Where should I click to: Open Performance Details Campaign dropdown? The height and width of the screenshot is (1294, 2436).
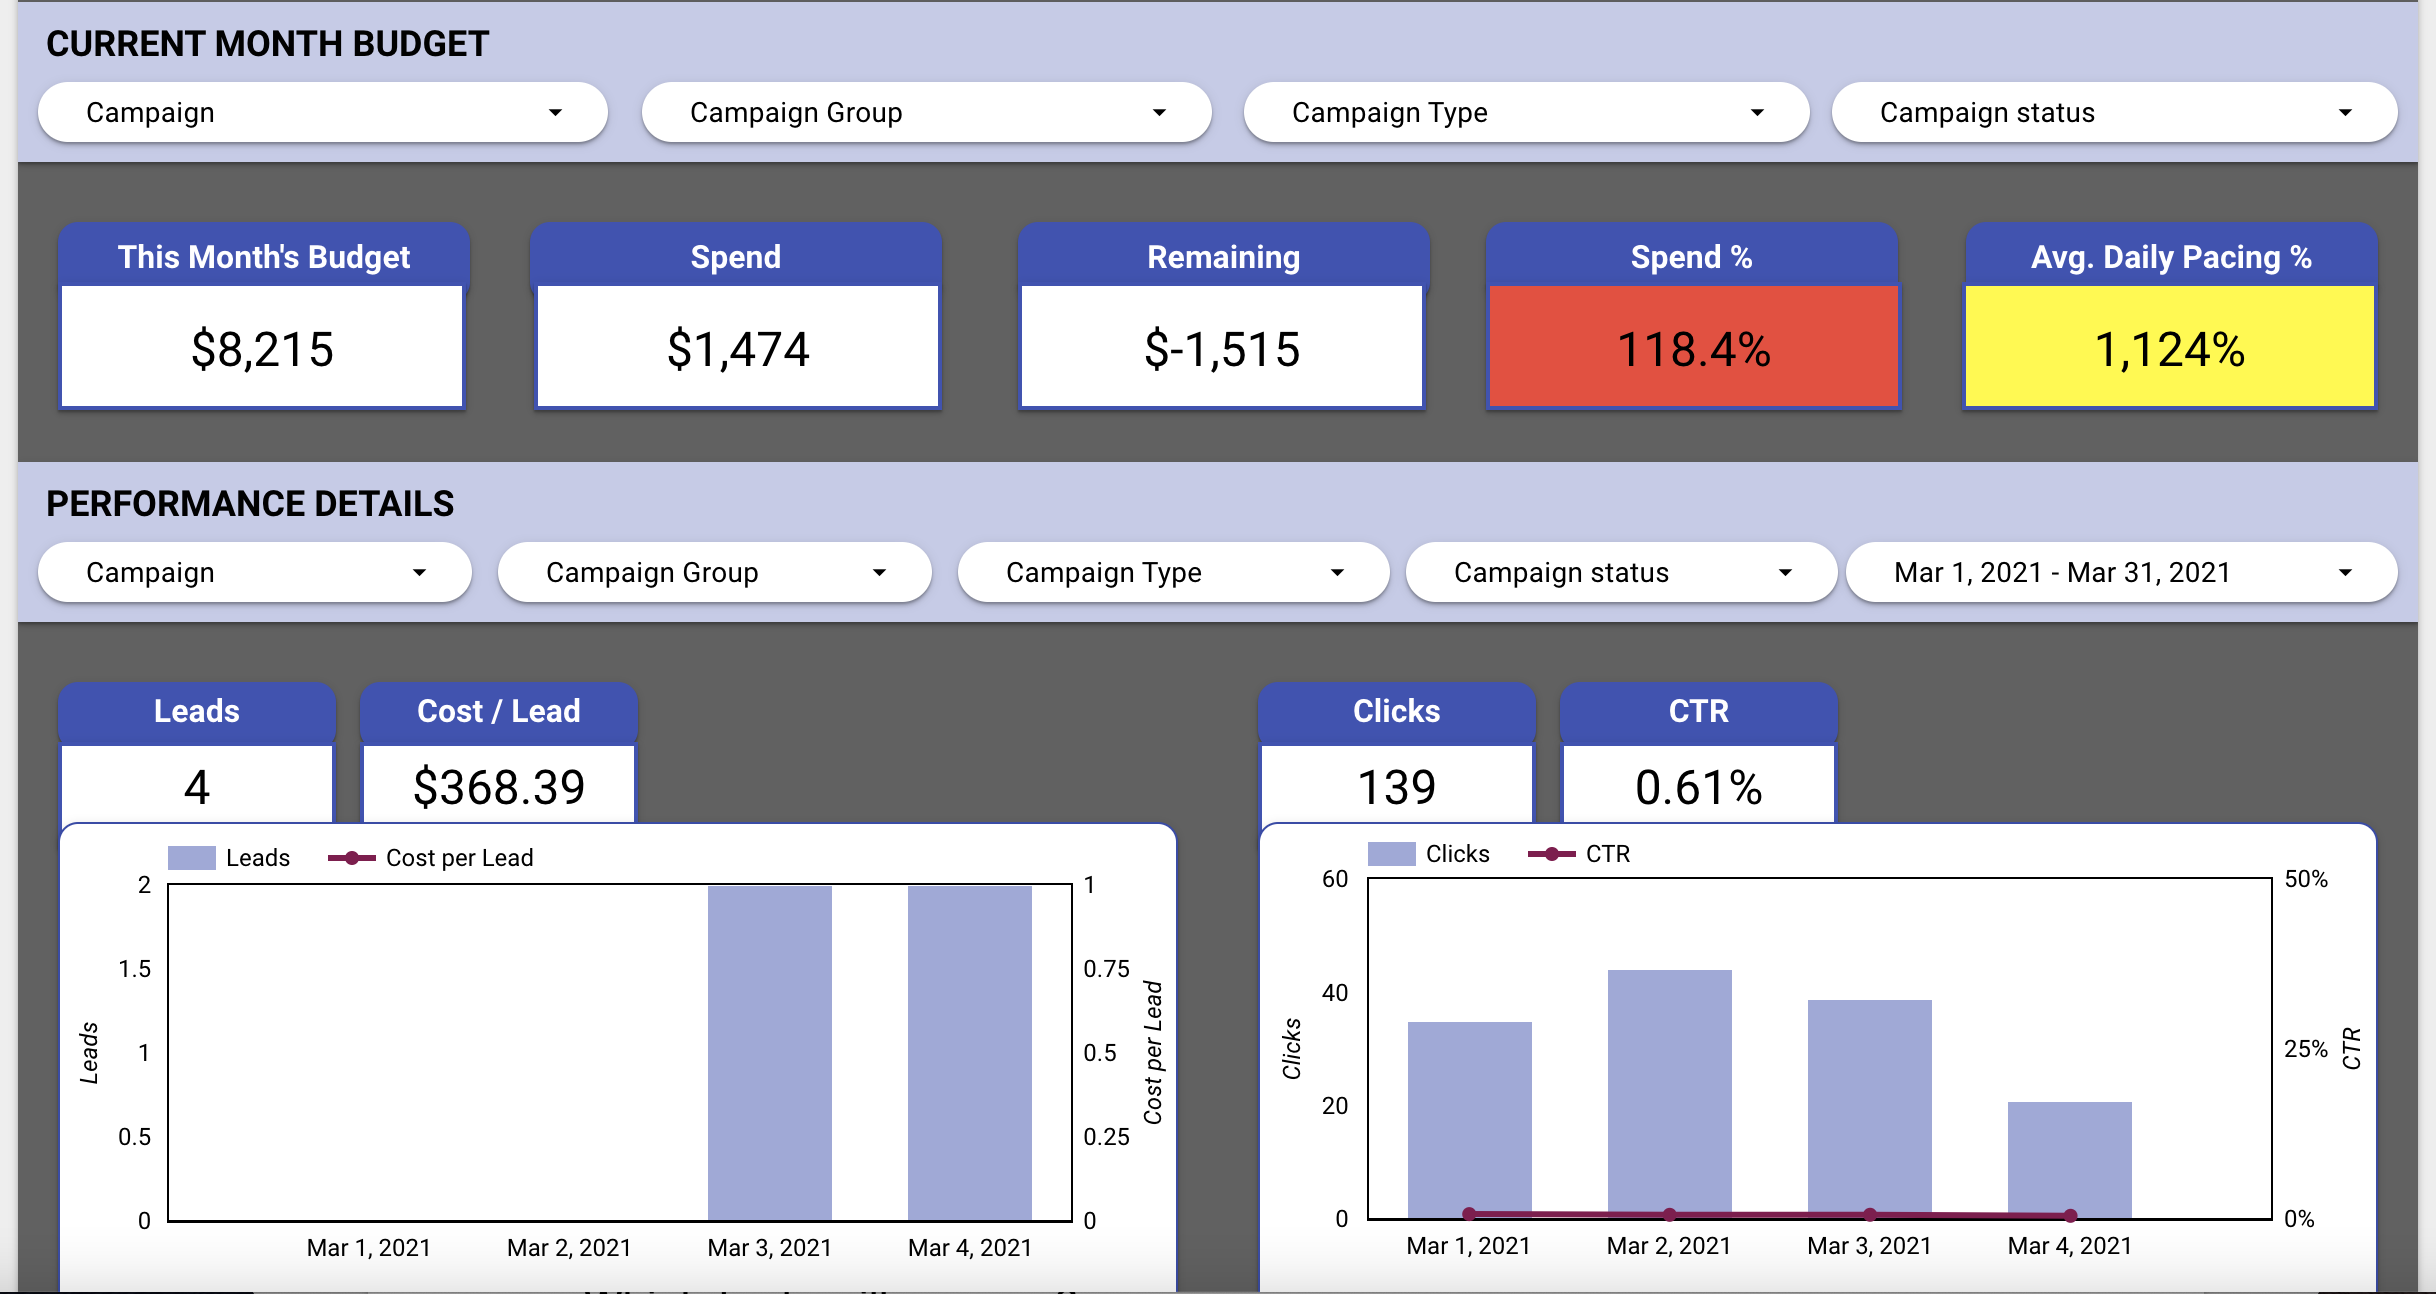[254, 573]
